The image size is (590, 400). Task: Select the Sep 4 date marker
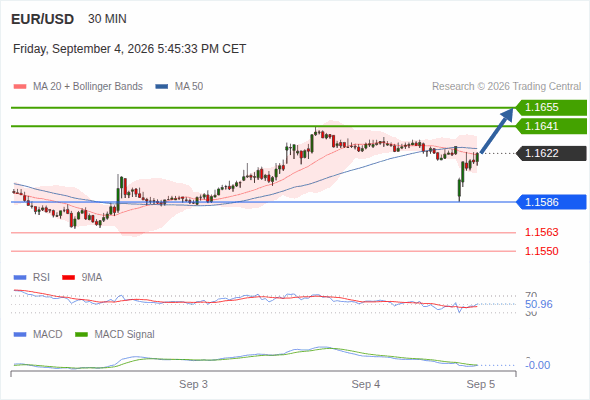(x=366, y=384)
